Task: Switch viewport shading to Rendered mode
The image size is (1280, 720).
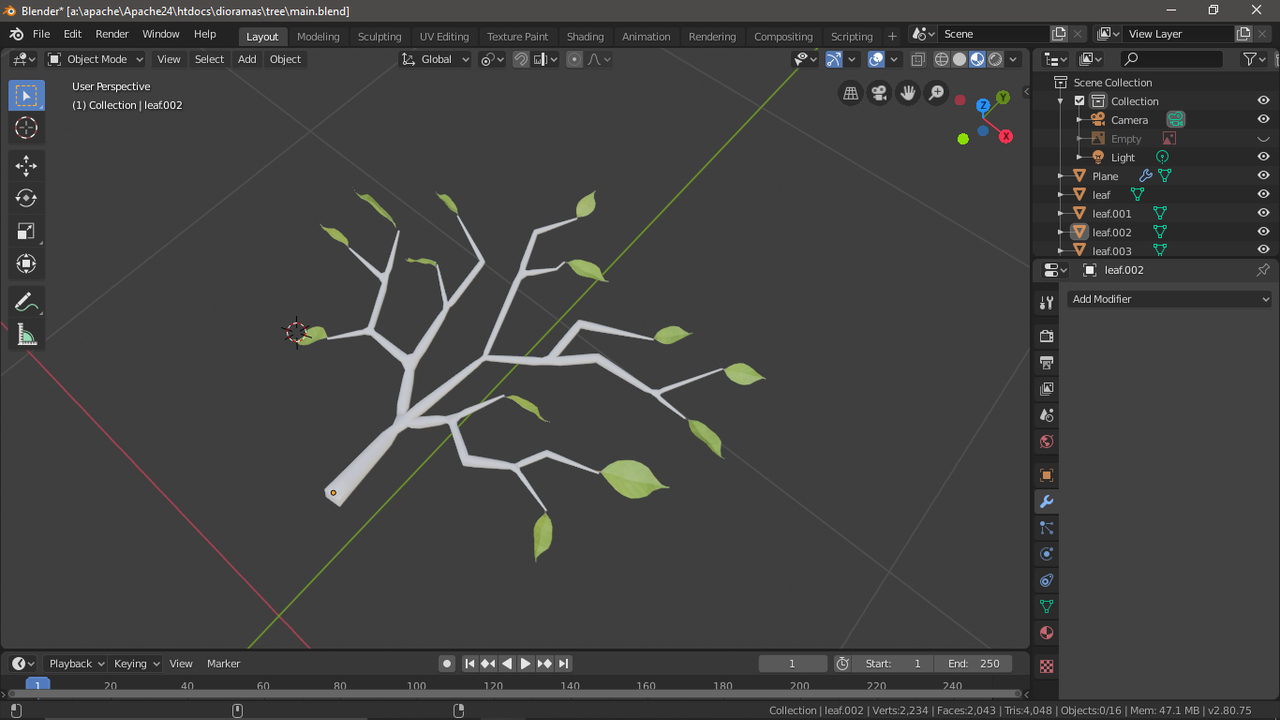Action: pyautogui.click(x=994, y=59)
